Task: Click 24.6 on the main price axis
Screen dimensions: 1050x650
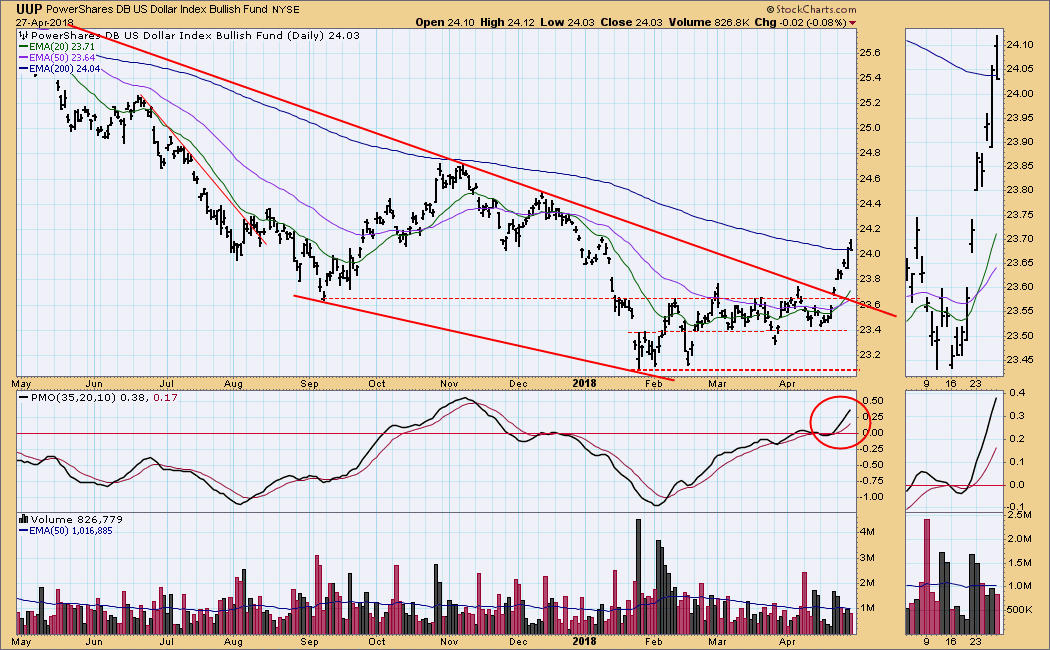Action: click(869, 179)
